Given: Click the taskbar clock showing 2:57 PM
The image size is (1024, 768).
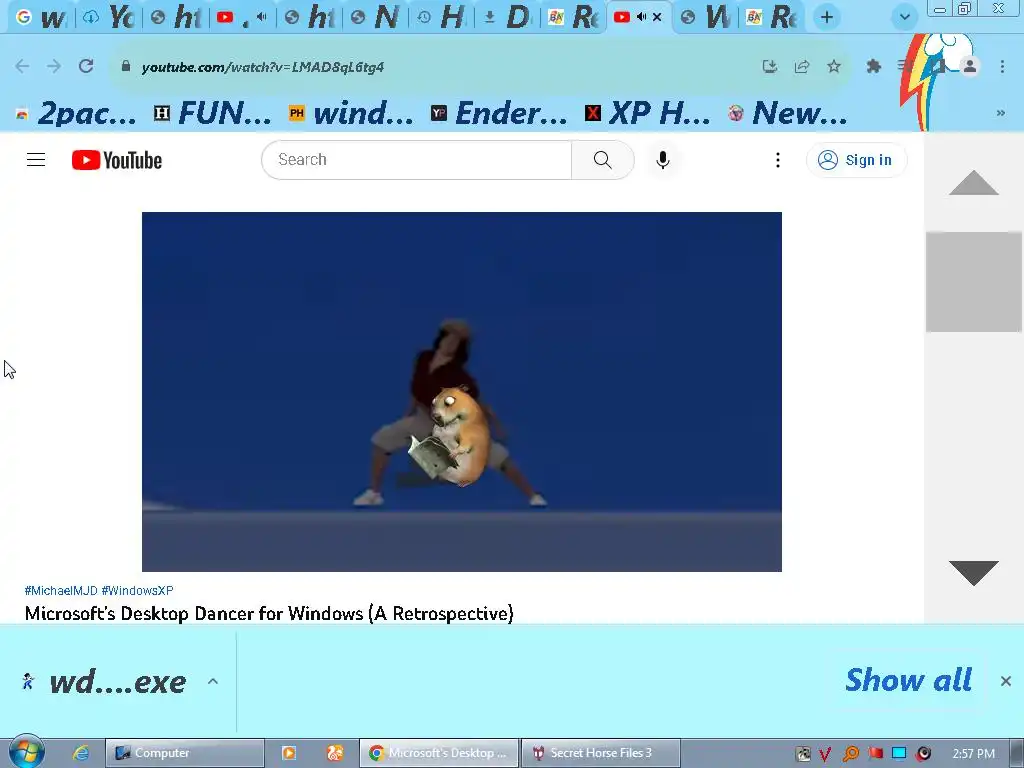Looking at the screenshot, I should [973, 754].
